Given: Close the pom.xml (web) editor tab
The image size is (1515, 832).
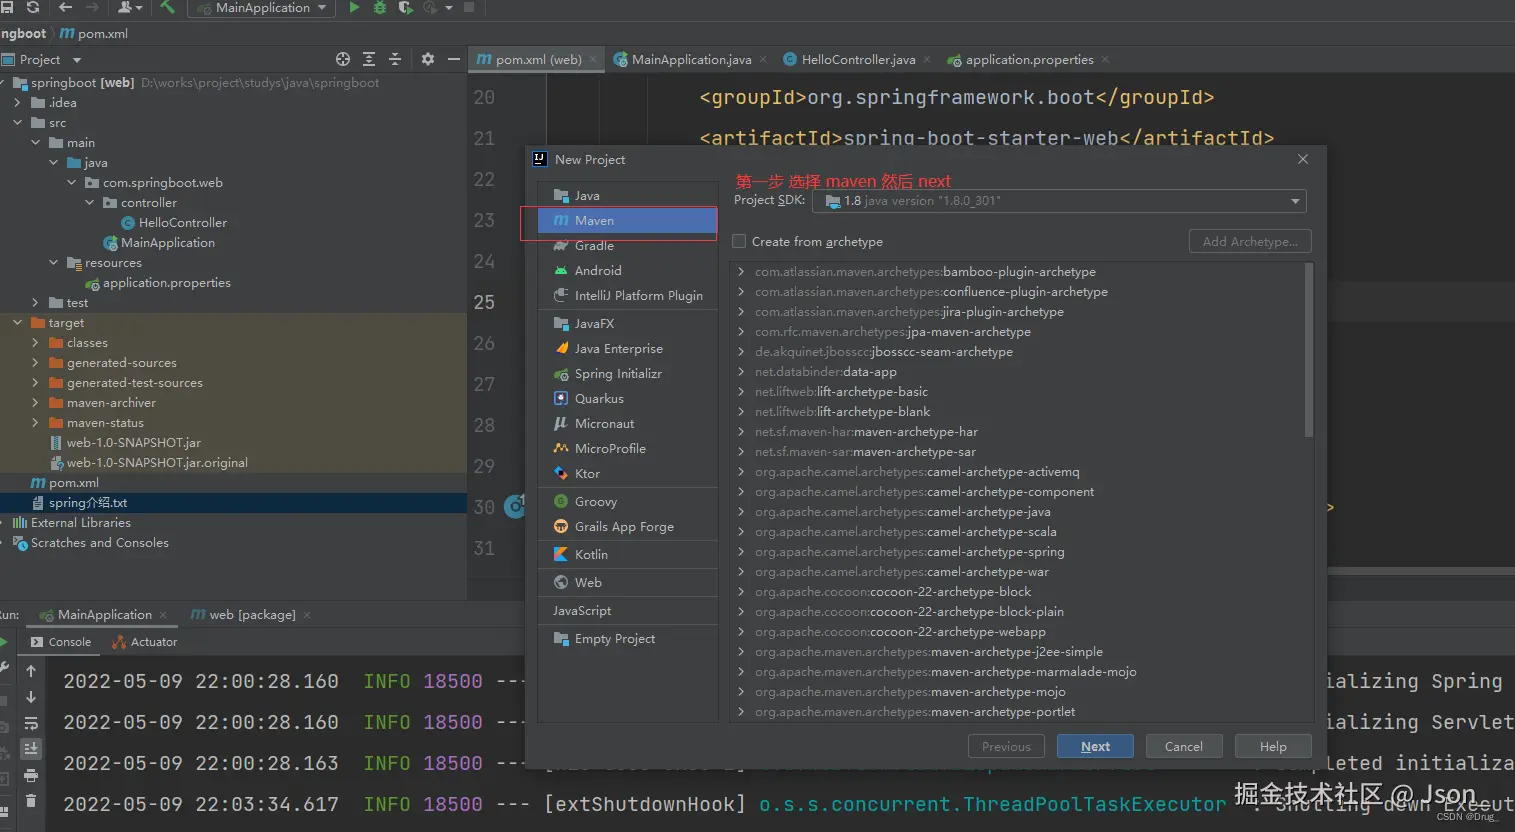Looking at the screenshot, I should [593, 59].
